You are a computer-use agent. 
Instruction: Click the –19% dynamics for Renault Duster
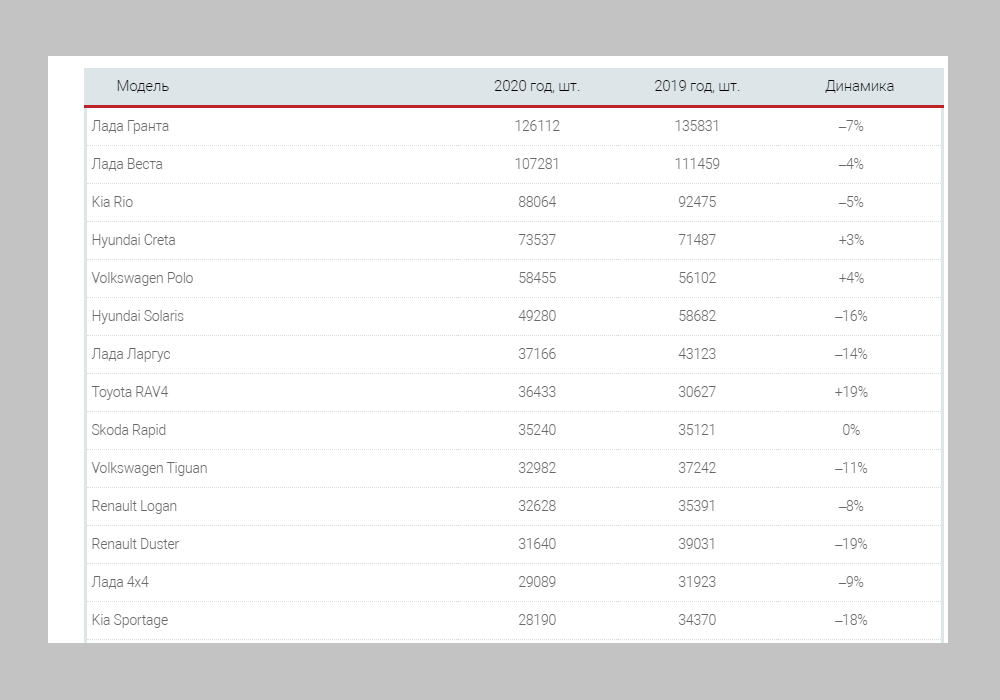pyautogui.click(x=851, y=544)
